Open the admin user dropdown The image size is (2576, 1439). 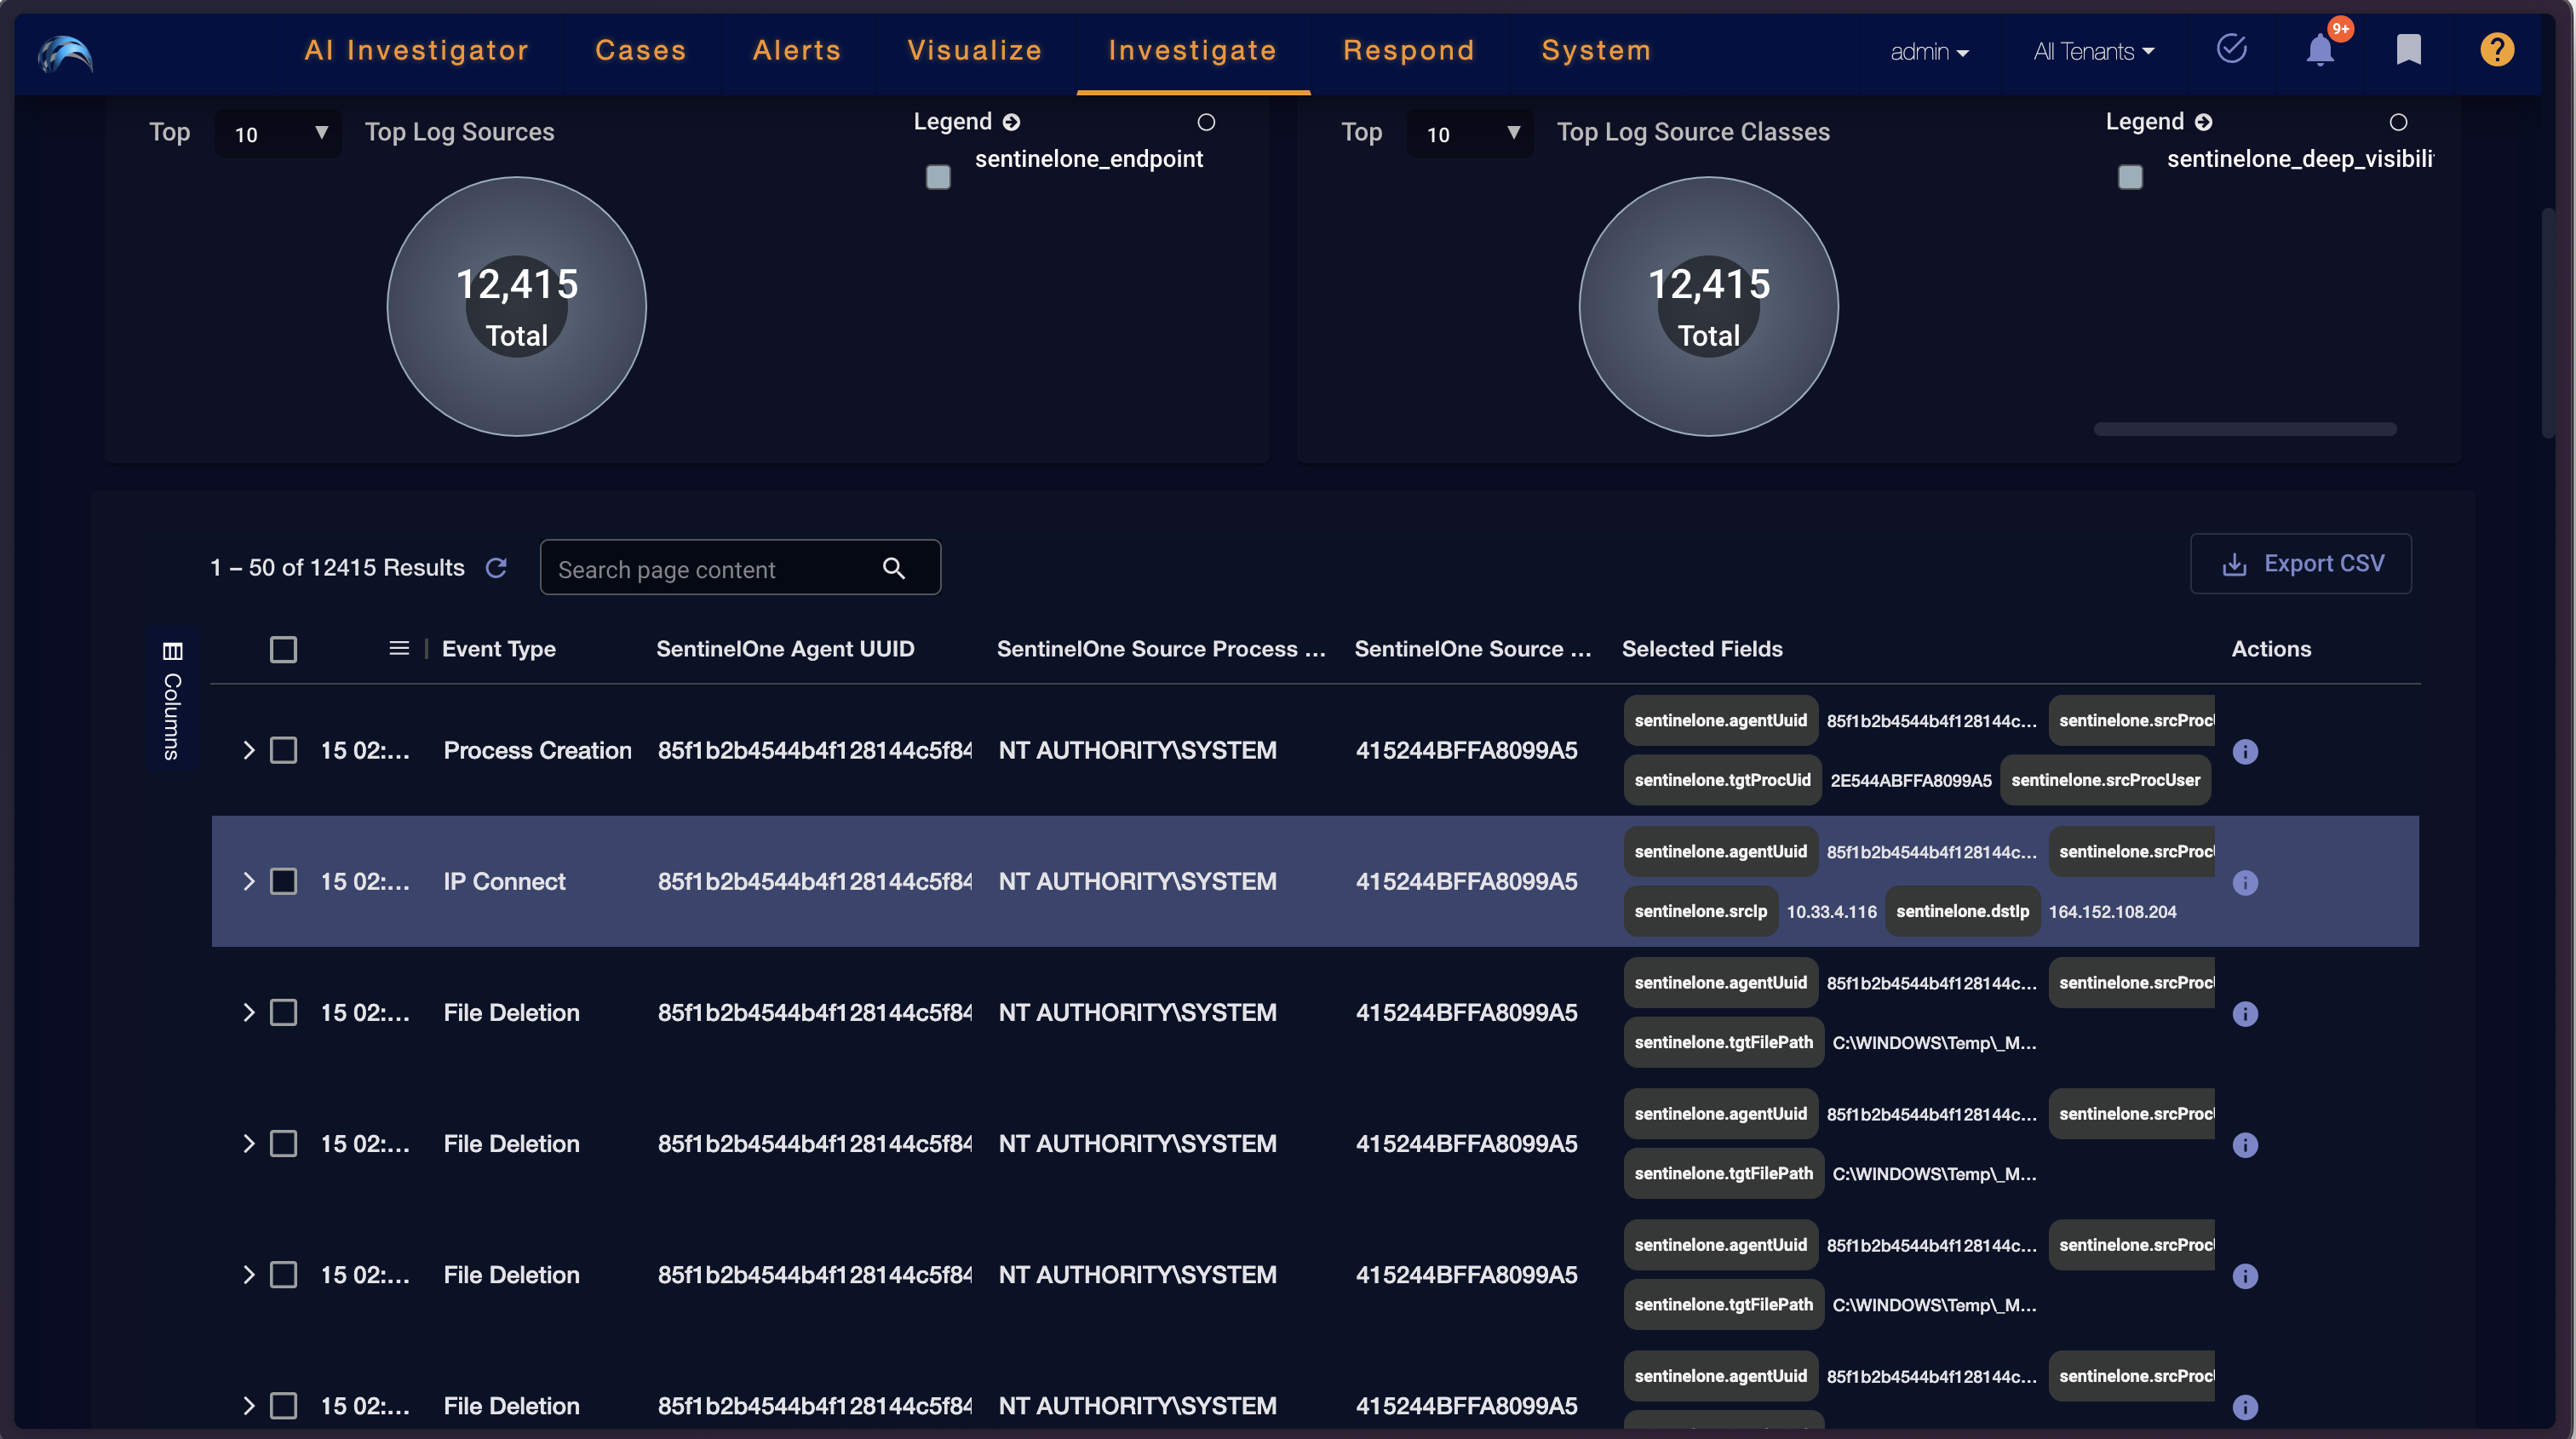1929,51
